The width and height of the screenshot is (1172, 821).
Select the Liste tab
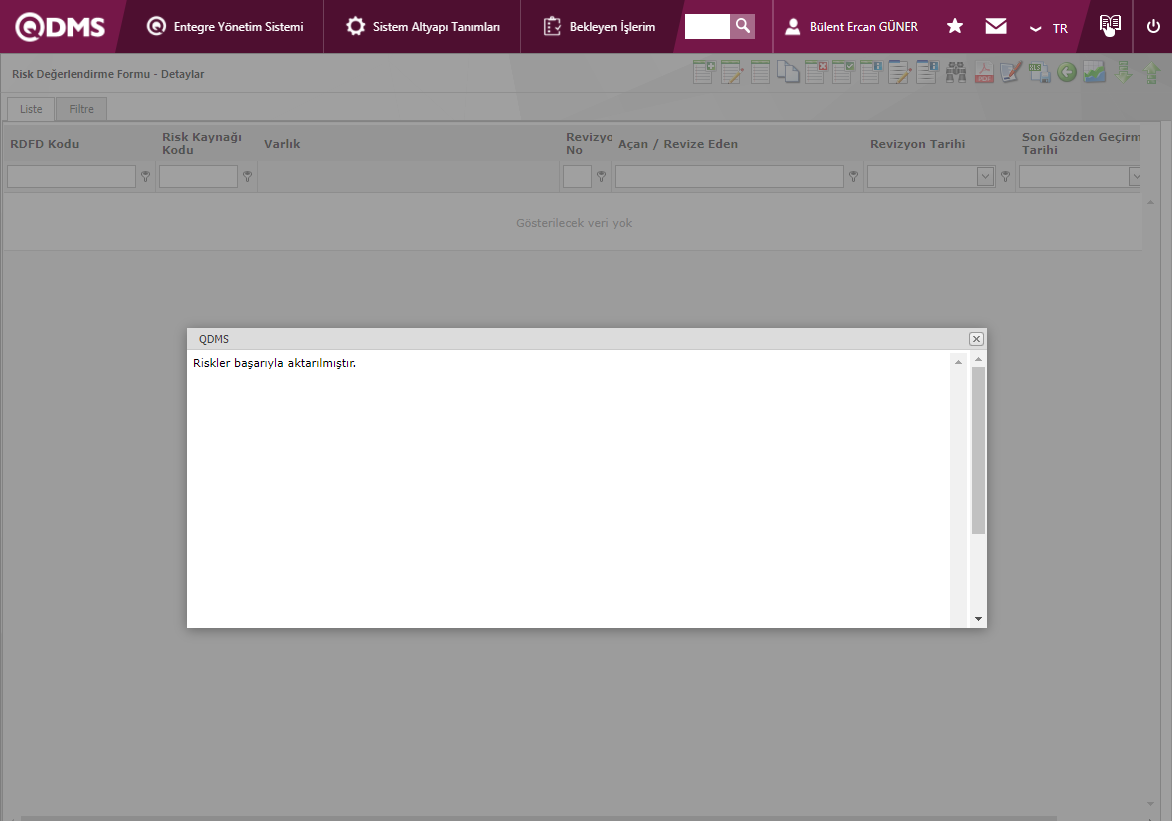click(31, 109)
